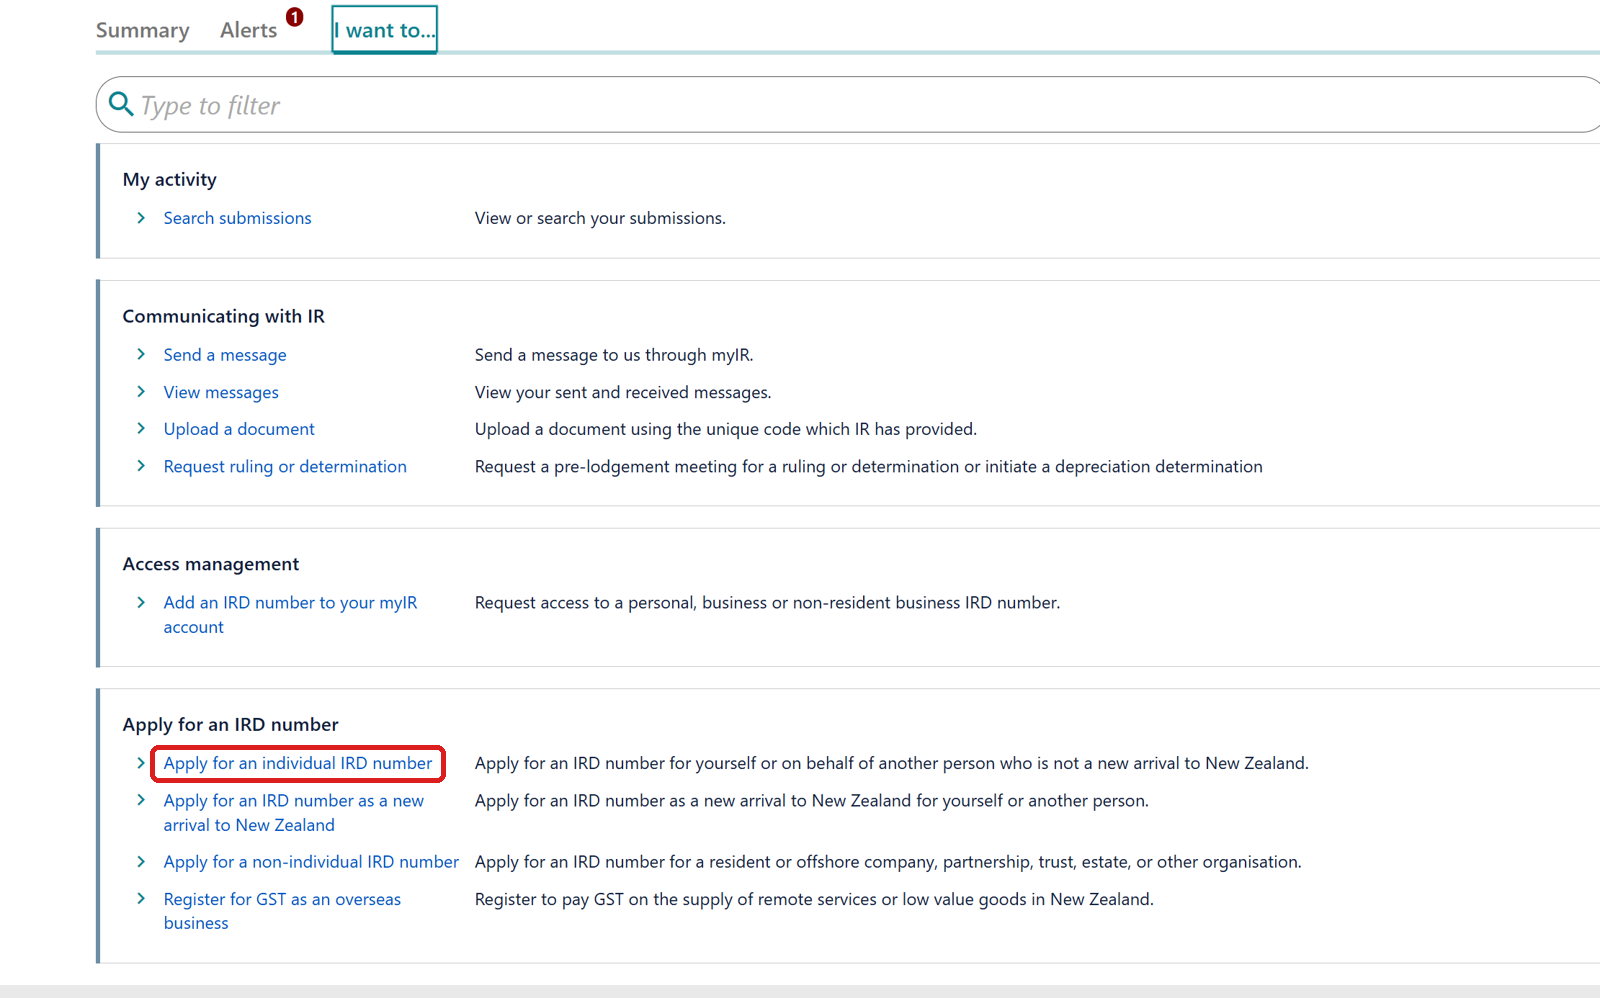Click chevron beside Search submissions

[141, 218]
